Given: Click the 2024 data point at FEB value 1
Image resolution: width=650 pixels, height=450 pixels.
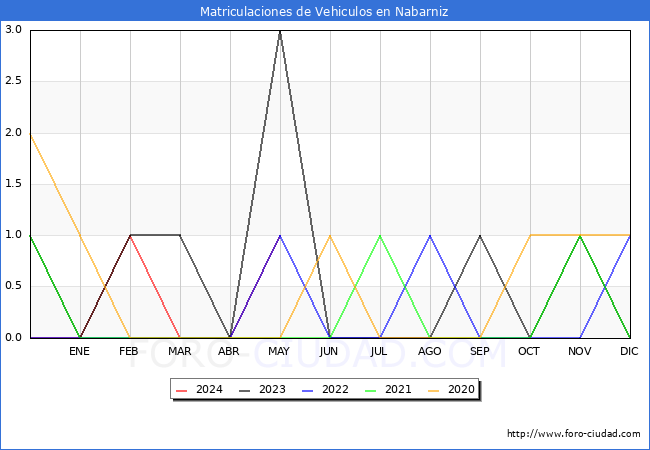Looking at the screenshot, I should pos(130,235).
